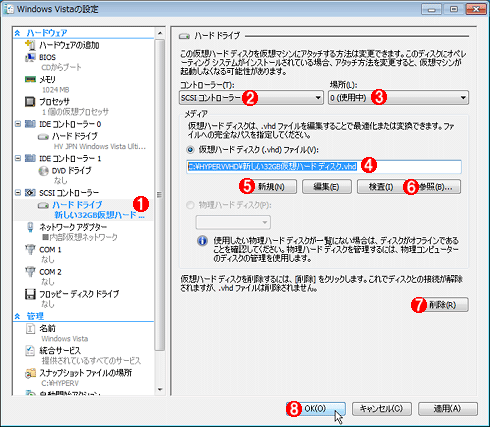Click the スナップショット ファイルの場所 icon

pyautogui.click(x=30, y=373)
